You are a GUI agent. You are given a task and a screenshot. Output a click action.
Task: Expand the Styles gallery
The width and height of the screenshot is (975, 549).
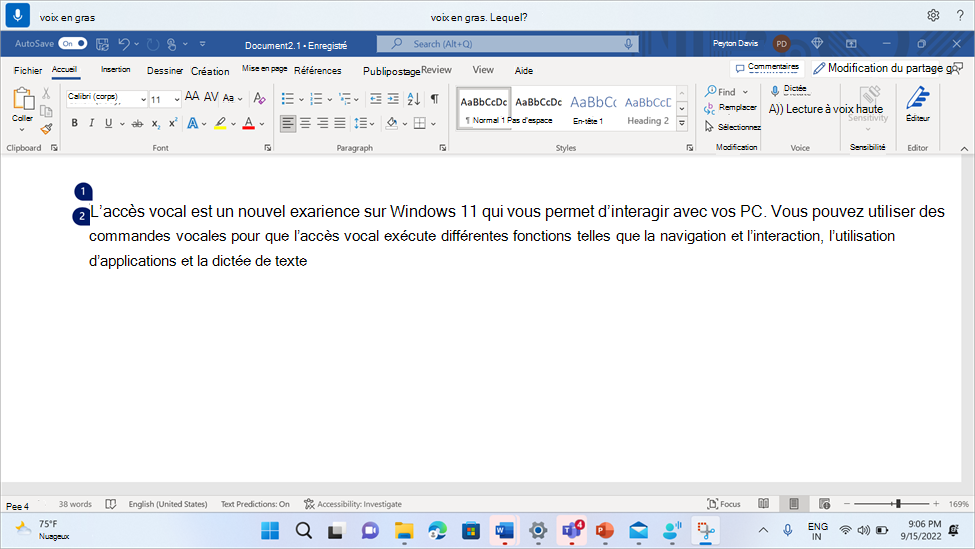point(682,123)
